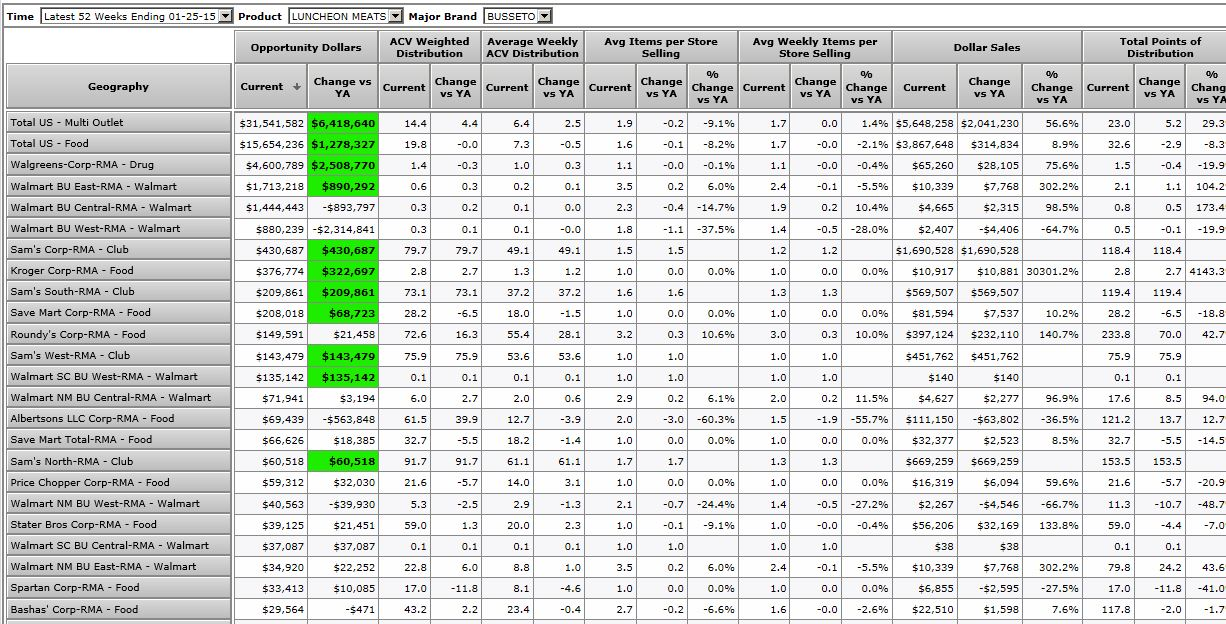The height and width of the screenshot is (624, 1226).
Task: Select the Dollar Sales column group header
Action: tap(986, 47)
